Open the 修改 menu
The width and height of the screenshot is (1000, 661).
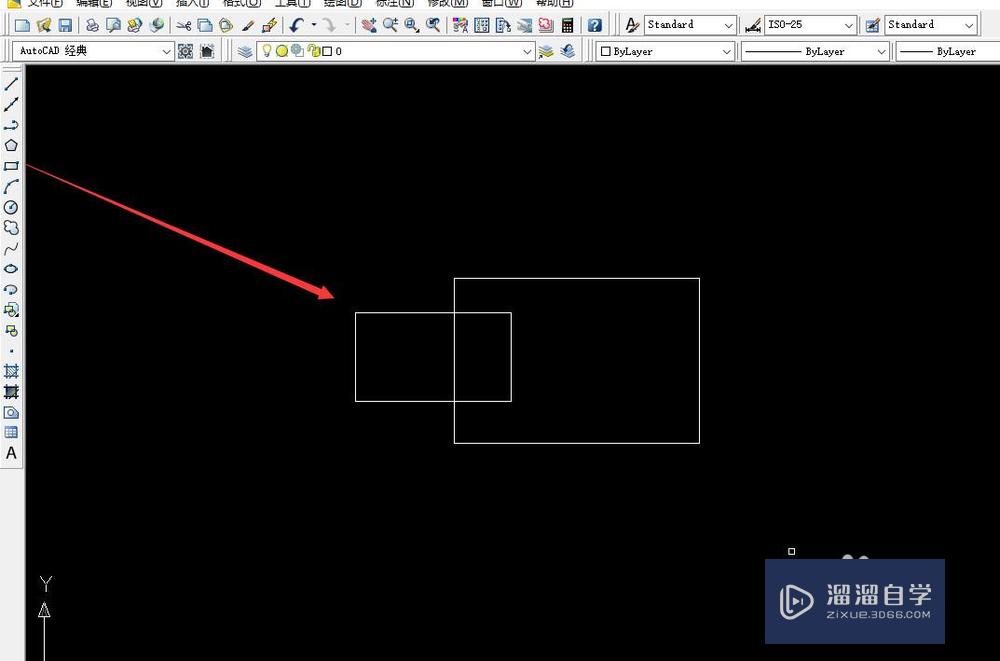[447, 4]
